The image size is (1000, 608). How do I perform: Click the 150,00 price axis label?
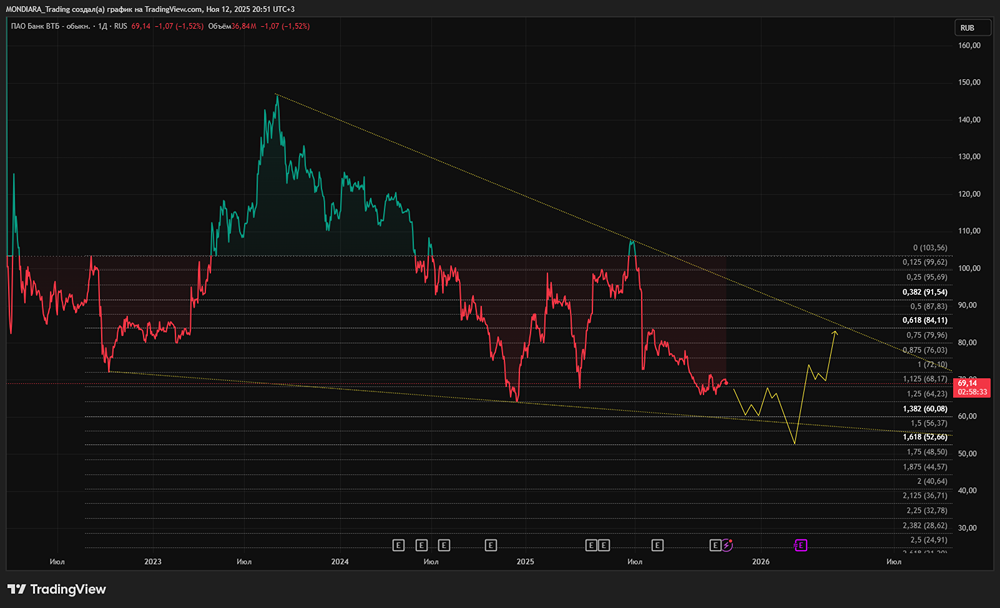(969, 82)
